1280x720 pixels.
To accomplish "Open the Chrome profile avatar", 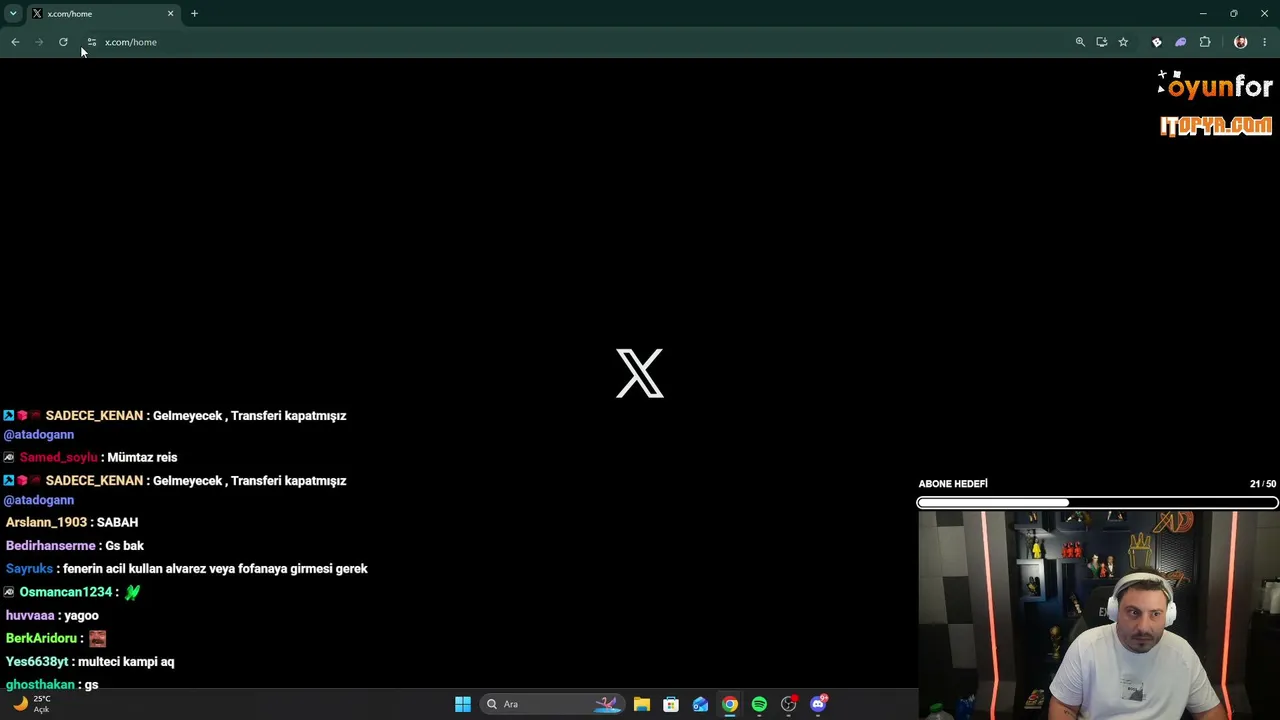I will click(x=1241, y=42).
